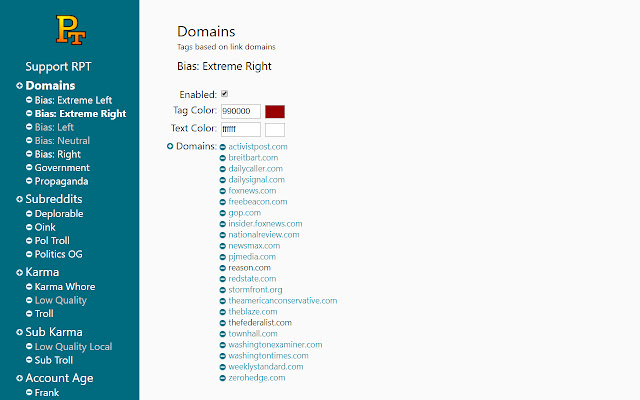Click minus icon next to Bias: Extreme Left
The image size is (640, 400).
tap(29, 100)
